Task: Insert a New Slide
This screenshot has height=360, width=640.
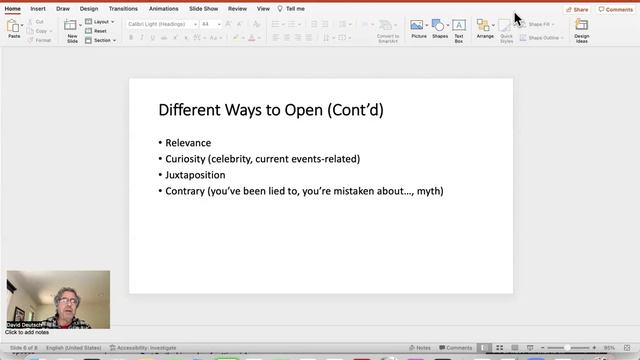Action: (x=71, y=31)
